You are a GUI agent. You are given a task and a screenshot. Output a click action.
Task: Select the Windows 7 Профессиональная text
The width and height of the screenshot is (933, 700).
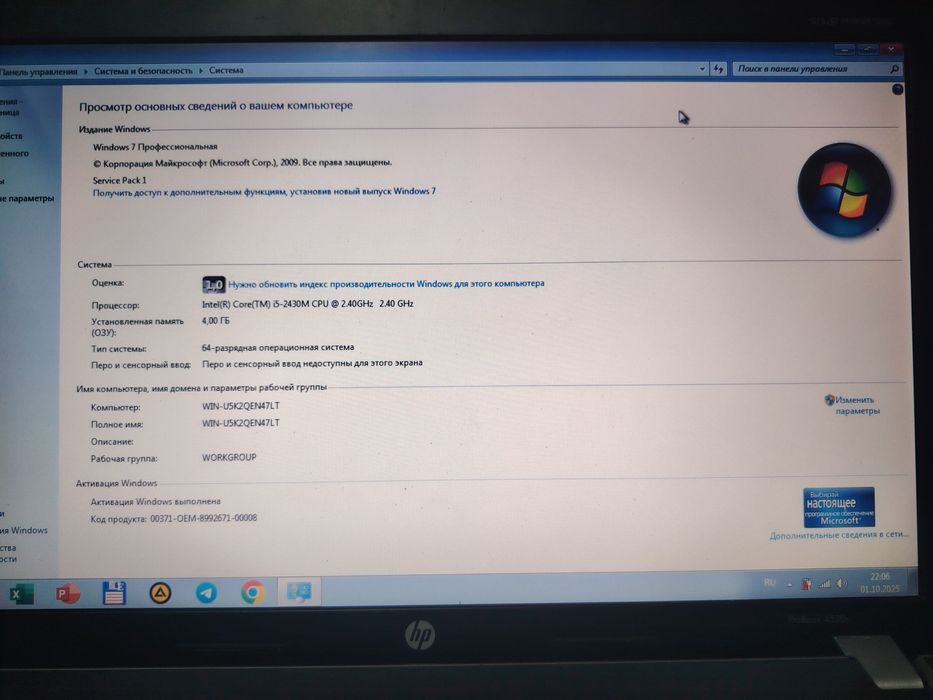tap(155, 146)
